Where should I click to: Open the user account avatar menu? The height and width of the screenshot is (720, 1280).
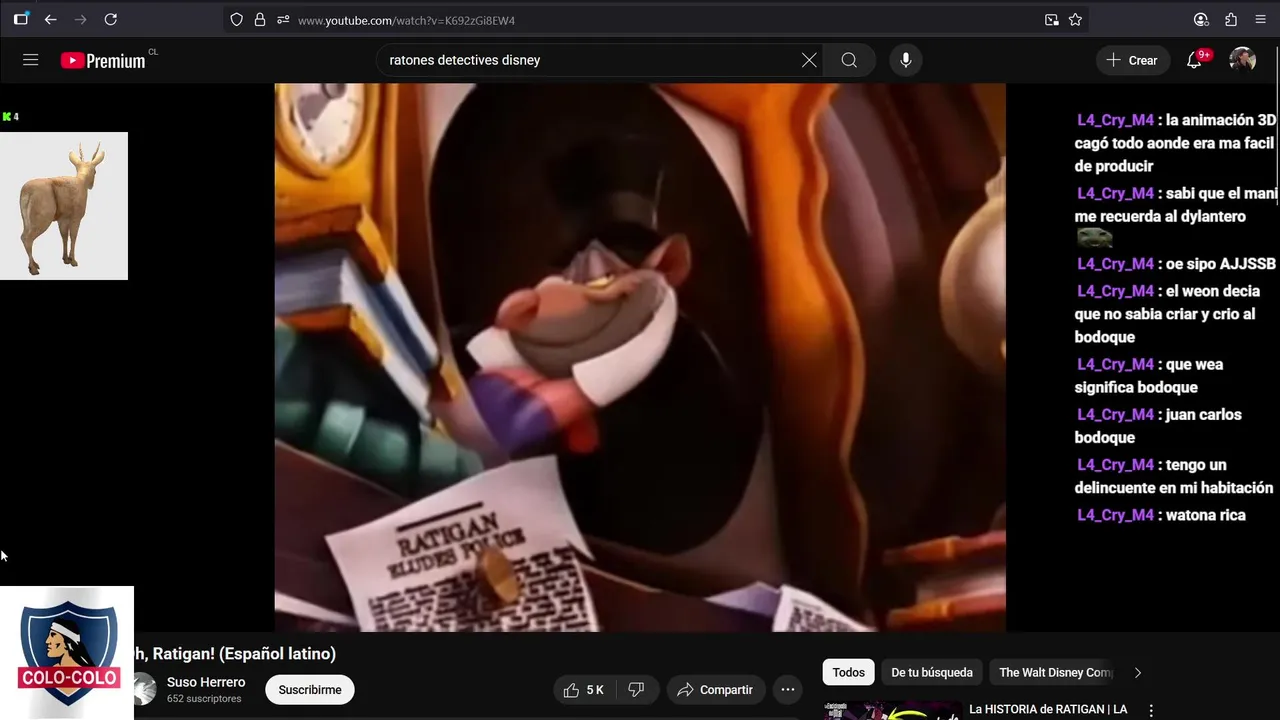(x=1242, y=60)
